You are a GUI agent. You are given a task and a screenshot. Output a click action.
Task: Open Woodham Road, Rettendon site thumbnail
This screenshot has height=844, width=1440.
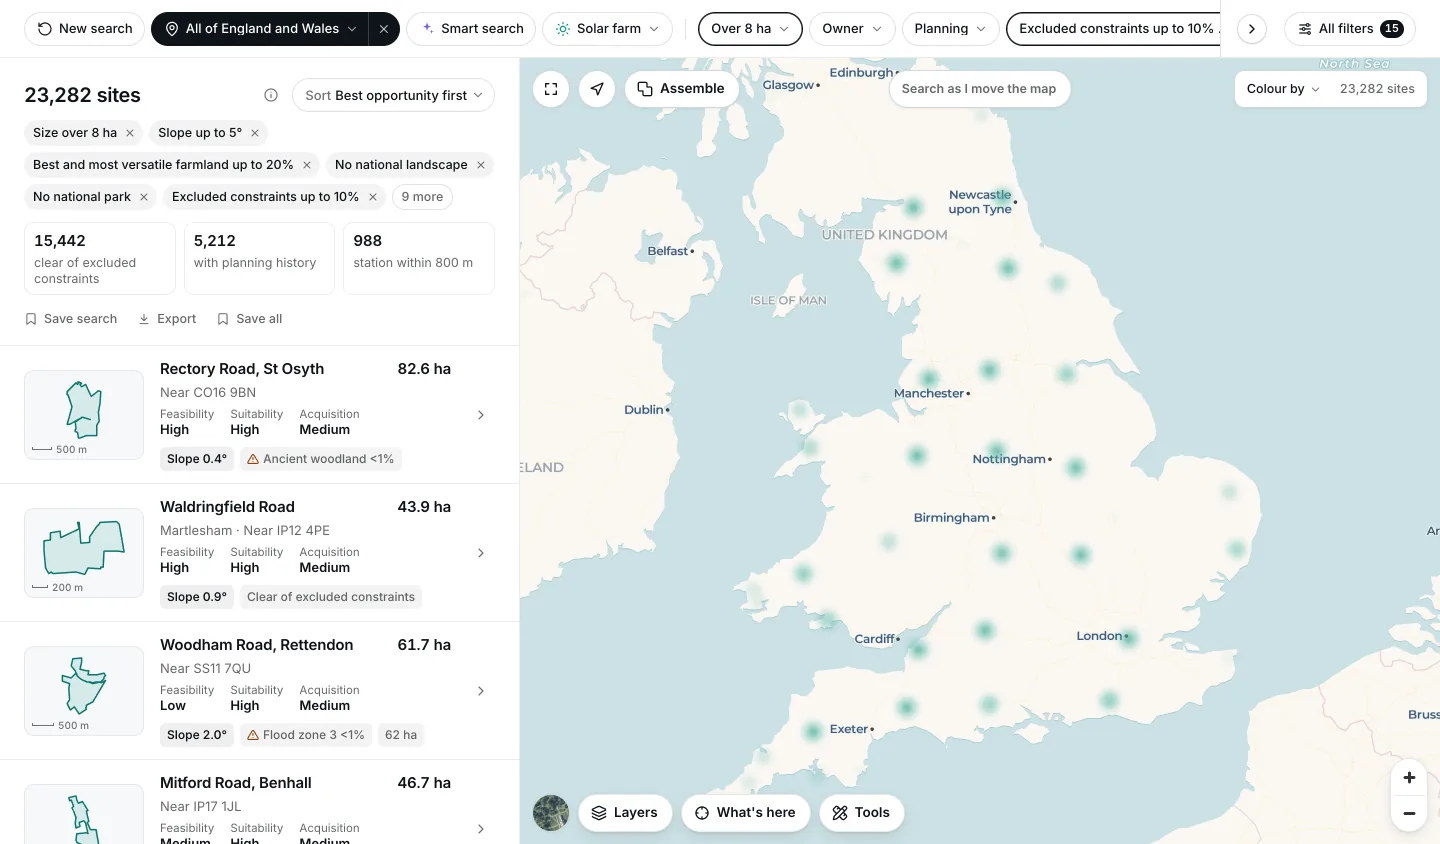click(x=84, y=691)
